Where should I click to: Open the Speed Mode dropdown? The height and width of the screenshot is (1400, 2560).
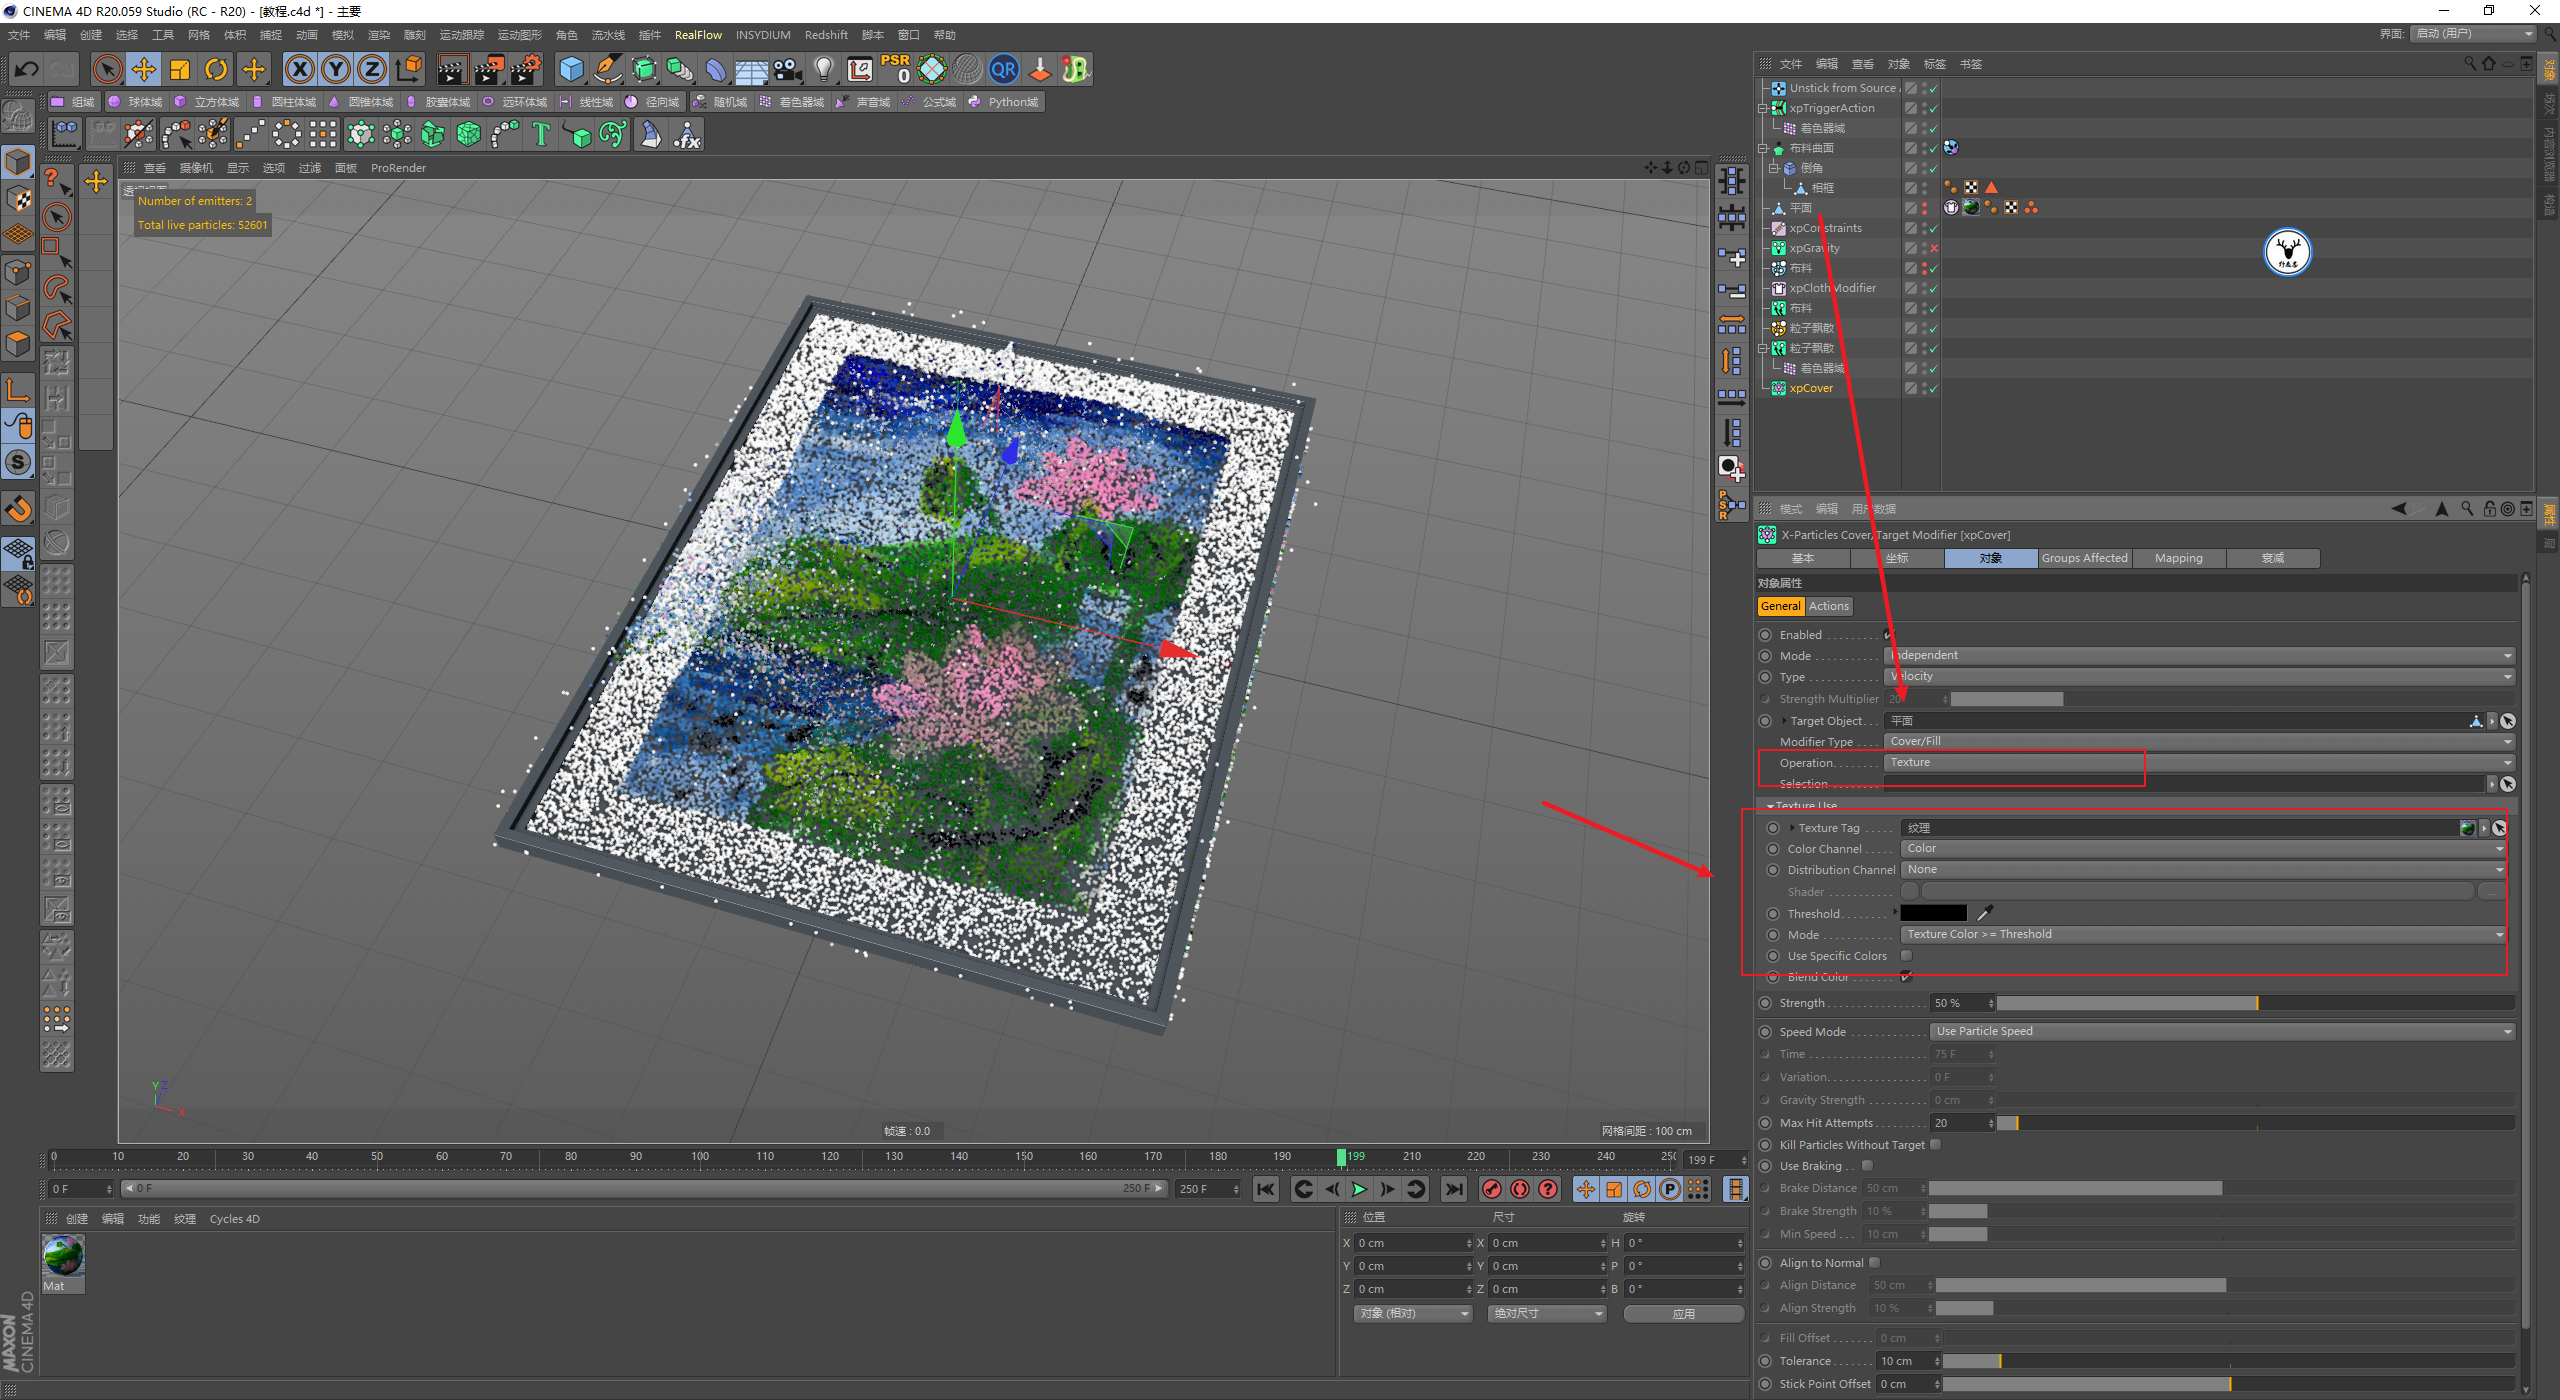[2220, 1031]
